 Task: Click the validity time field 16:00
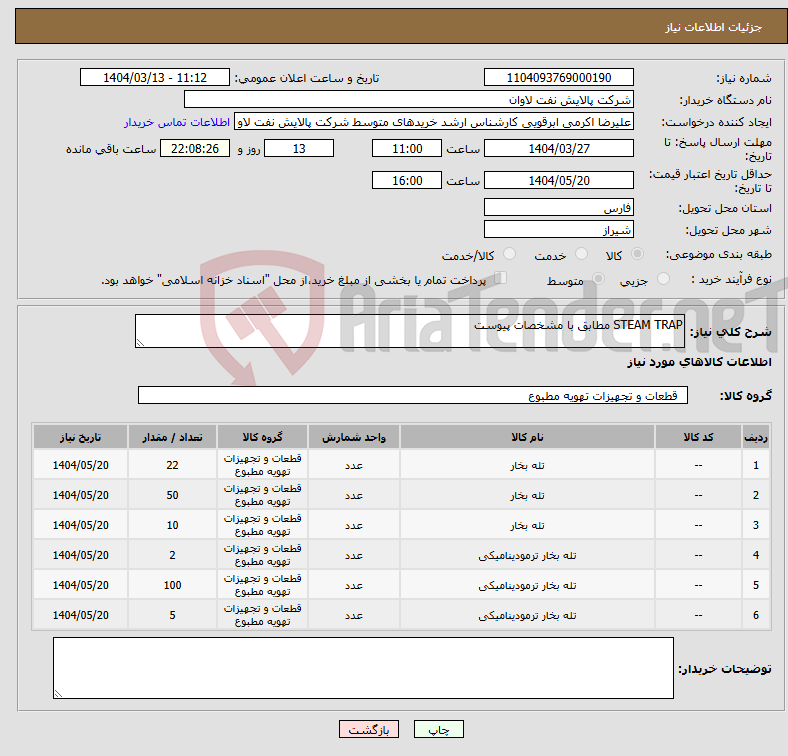[x=407, y=180]
